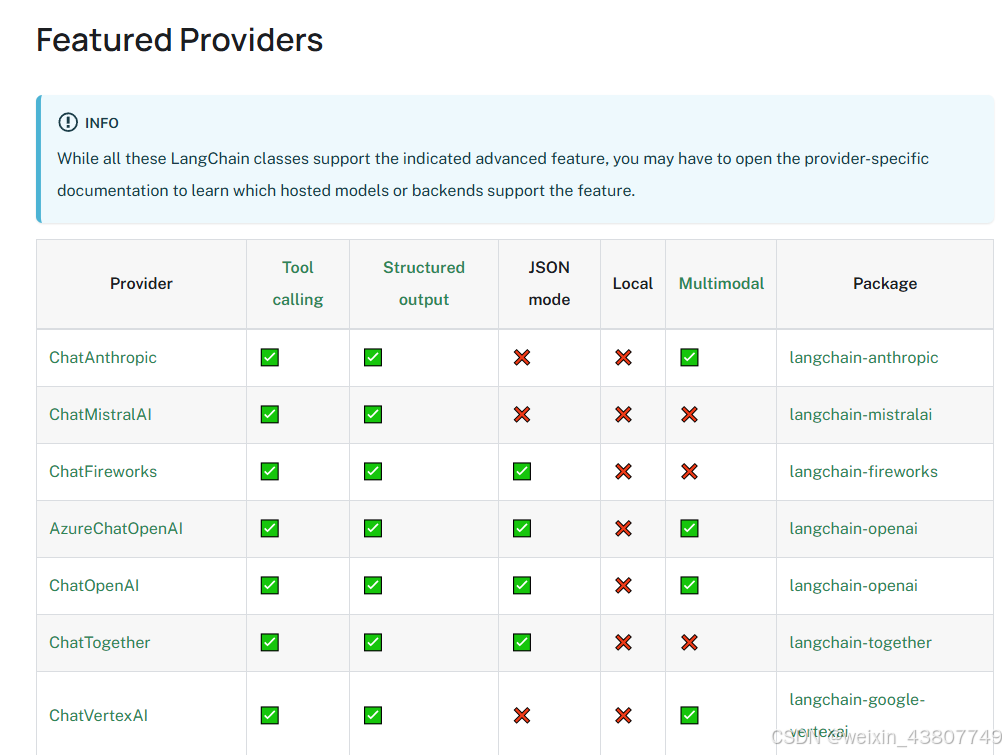The height and width of the screenshot is (755, 1006).
Task: Click ChatFireworks Tool calling green checkmark
Action: pyautogui.click(x=269, y=471)
